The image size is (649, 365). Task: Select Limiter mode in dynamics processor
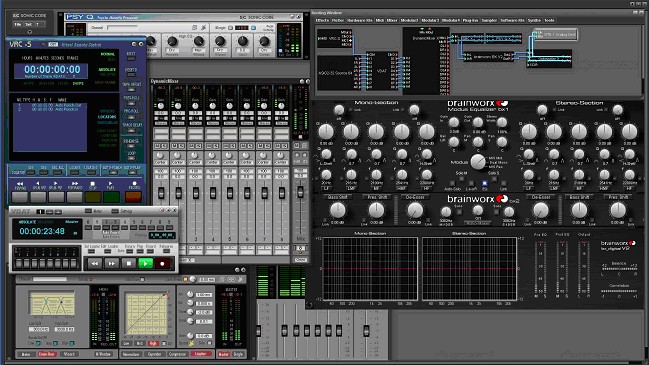click(201, 354)
